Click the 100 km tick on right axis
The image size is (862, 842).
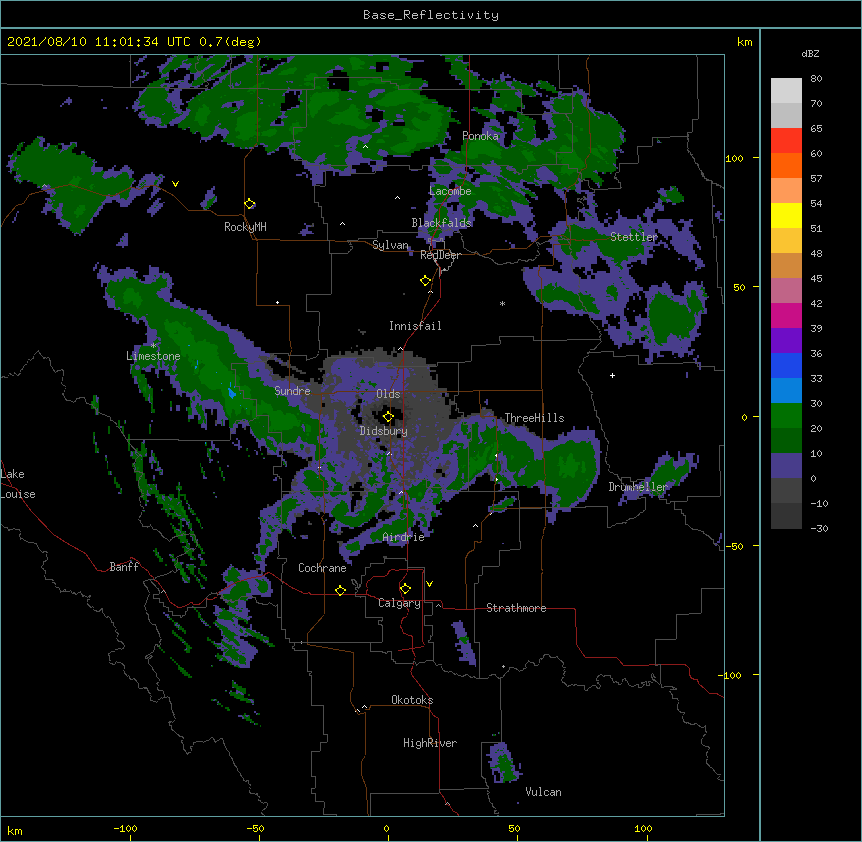click(734, 158)
